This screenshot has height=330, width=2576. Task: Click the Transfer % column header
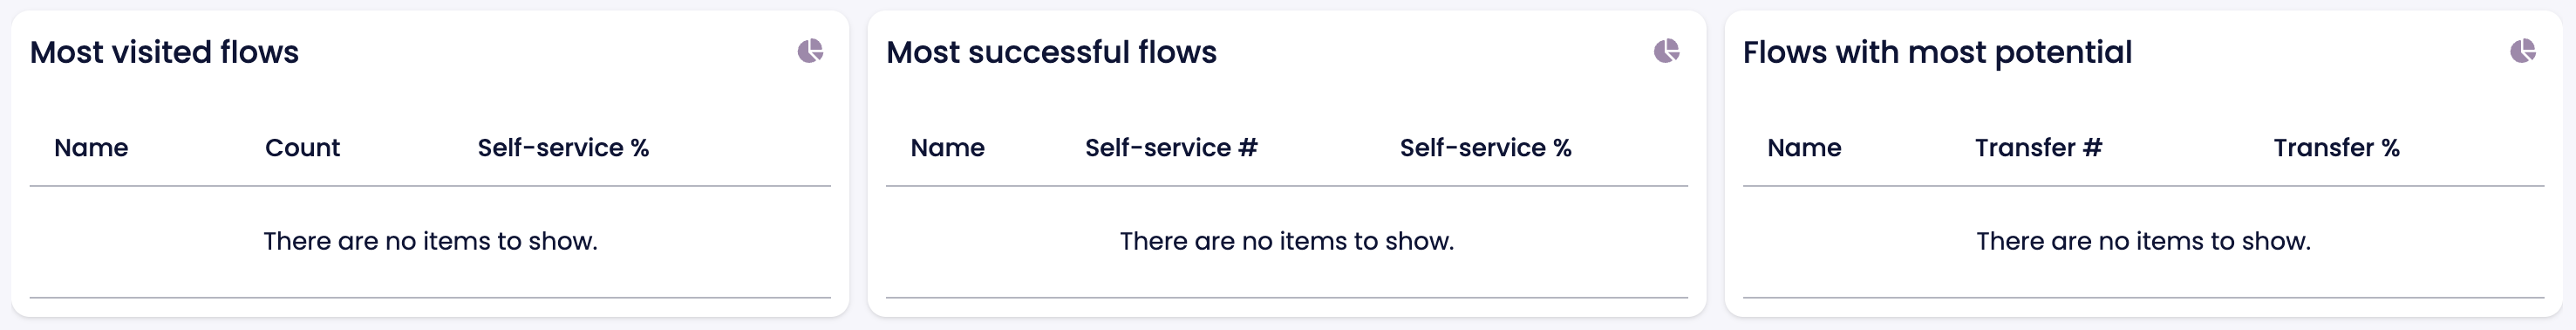coord(2336,148)
